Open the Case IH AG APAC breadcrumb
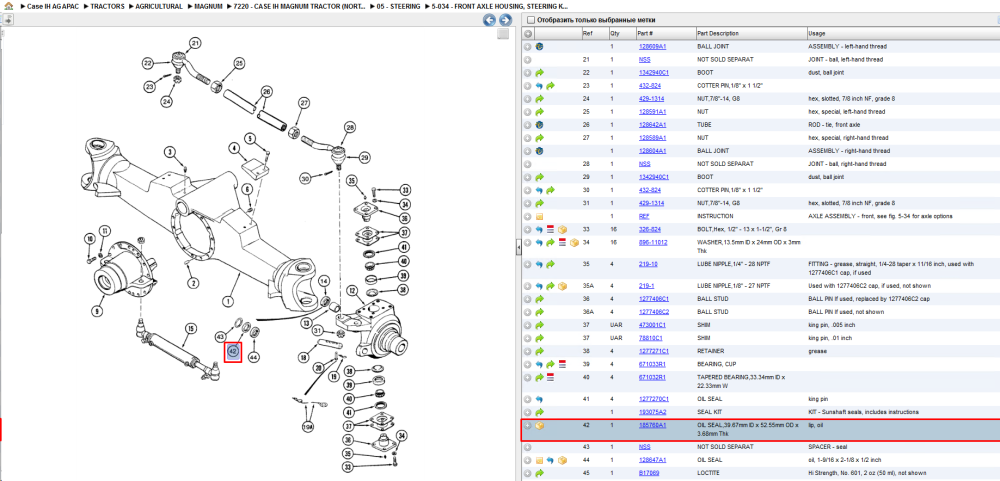 click(x=54, y=6)
